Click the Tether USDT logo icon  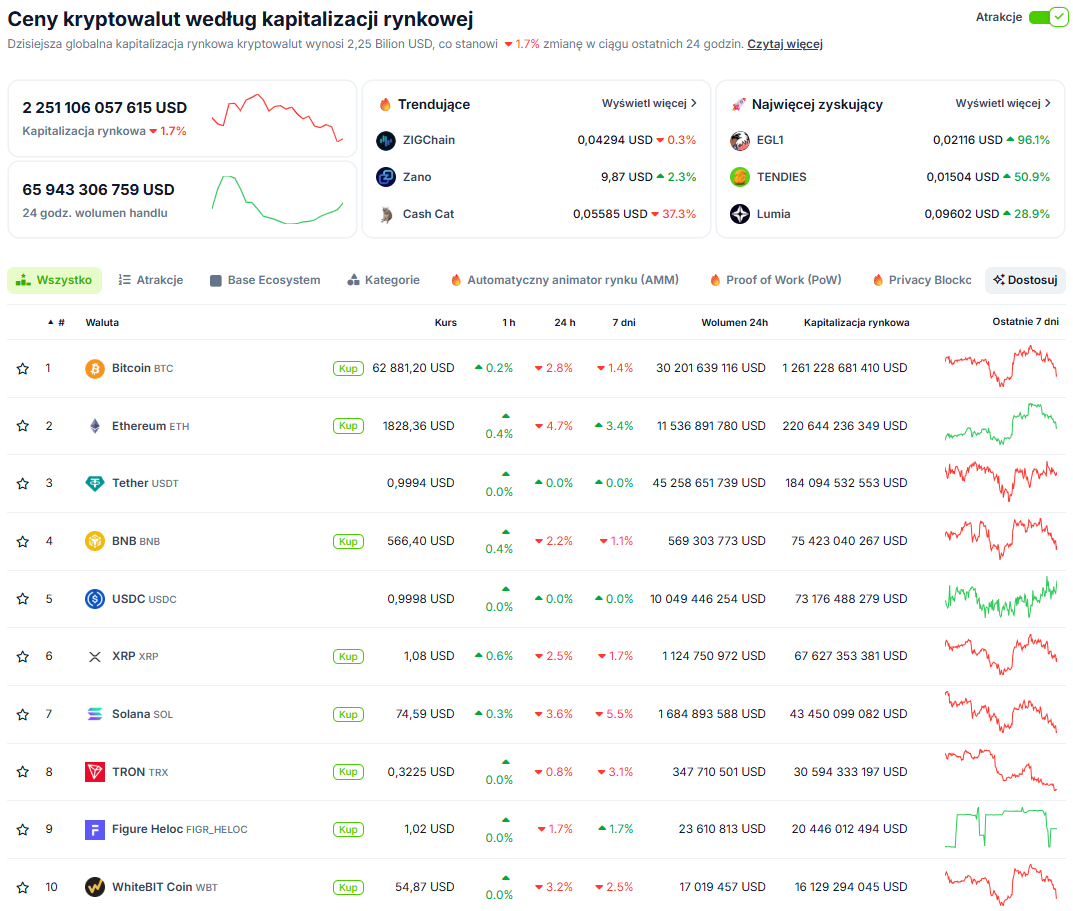point(94,484)
